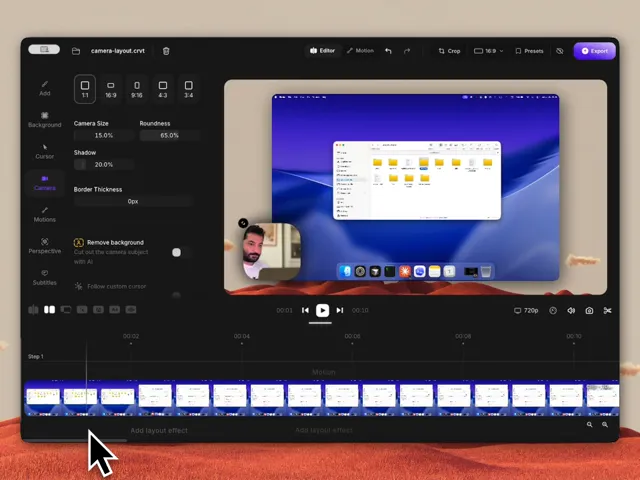640x480 pixels.
Task: Take a snapshot with the camera icon
Action: click(x=589, y=311)
